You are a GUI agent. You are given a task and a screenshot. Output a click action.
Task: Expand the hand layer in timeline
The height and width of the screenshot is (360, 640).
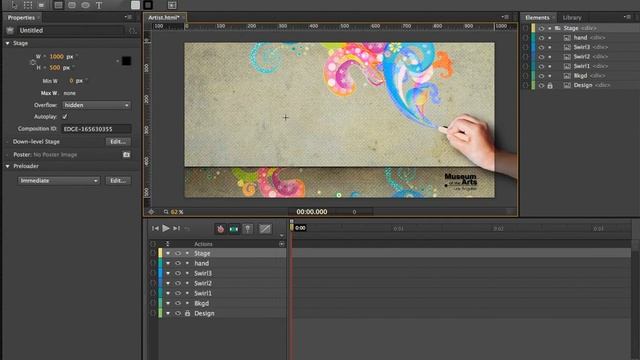coord(167,263)
